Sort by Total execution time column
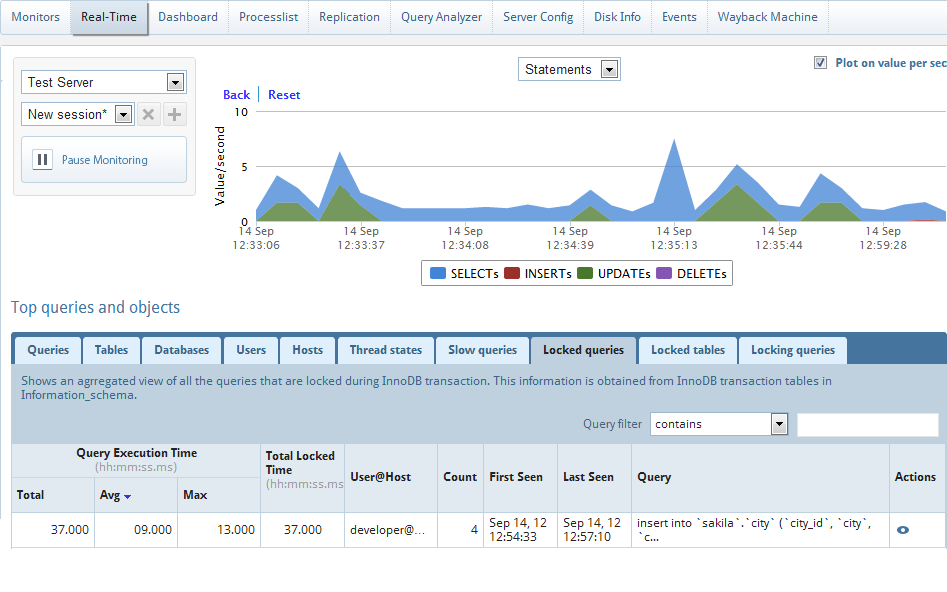The height and width of the screenshot is (592, 947). pos(53,495)
